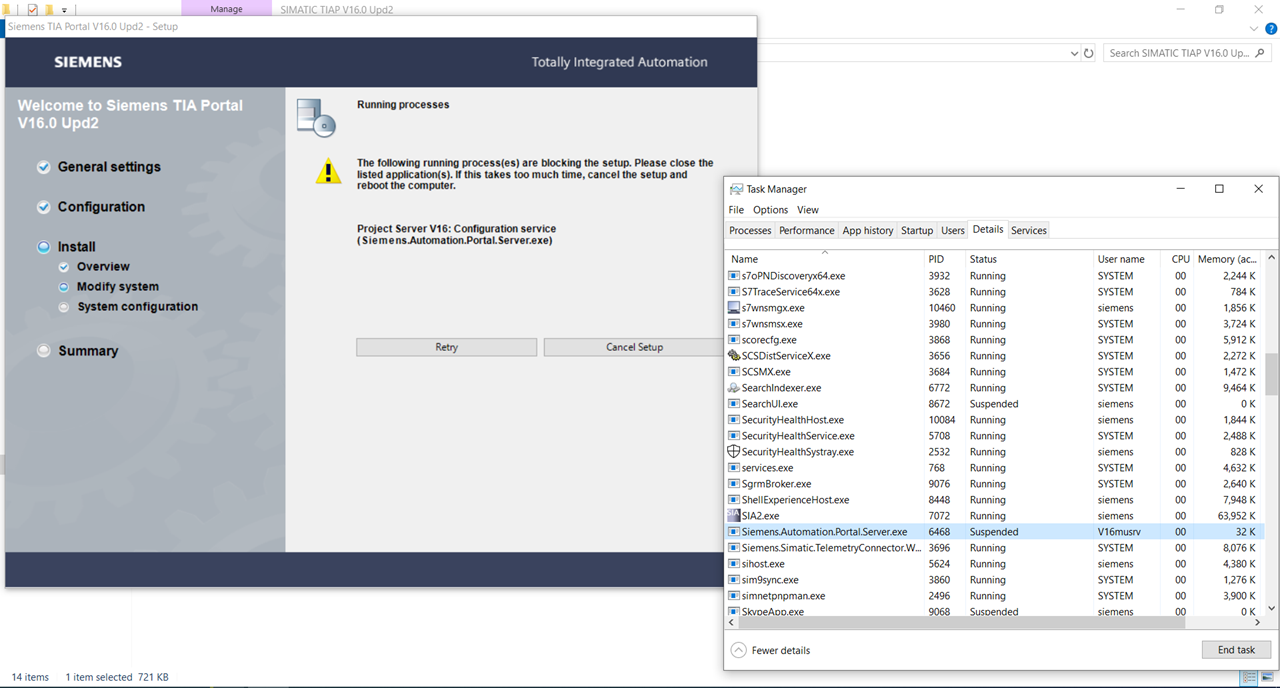Click the SecurityHealthService.exe process icon

point(734,436)
